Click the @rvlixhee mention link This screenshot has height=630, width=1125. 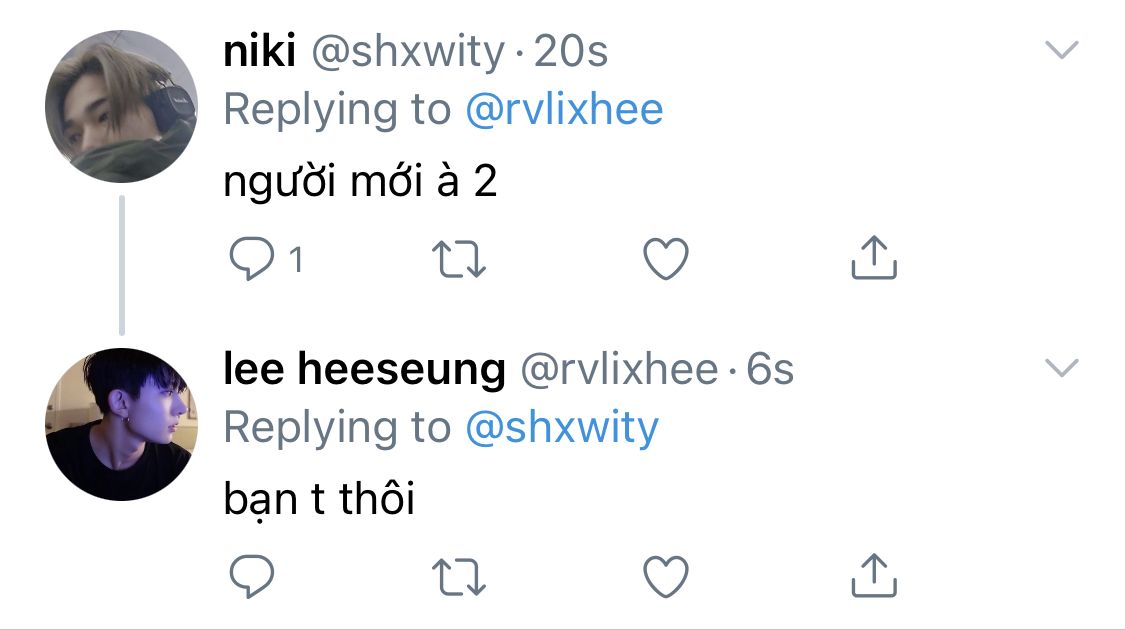pyautogui.click(x=564, y=110)
